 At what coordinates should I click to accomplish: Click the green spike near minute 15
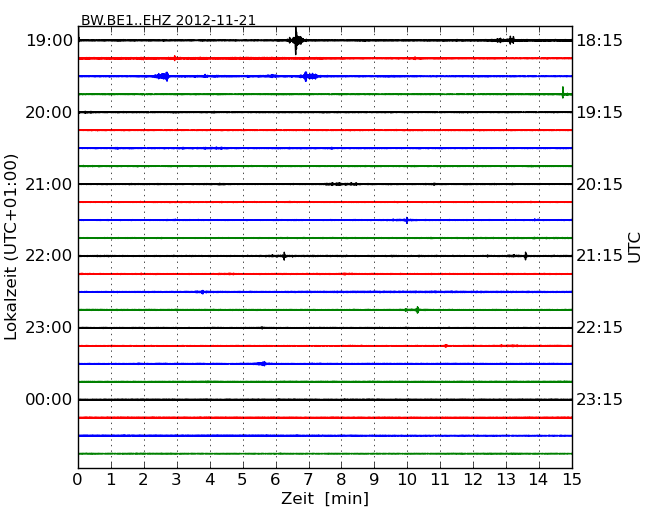(x=563, y=92)
